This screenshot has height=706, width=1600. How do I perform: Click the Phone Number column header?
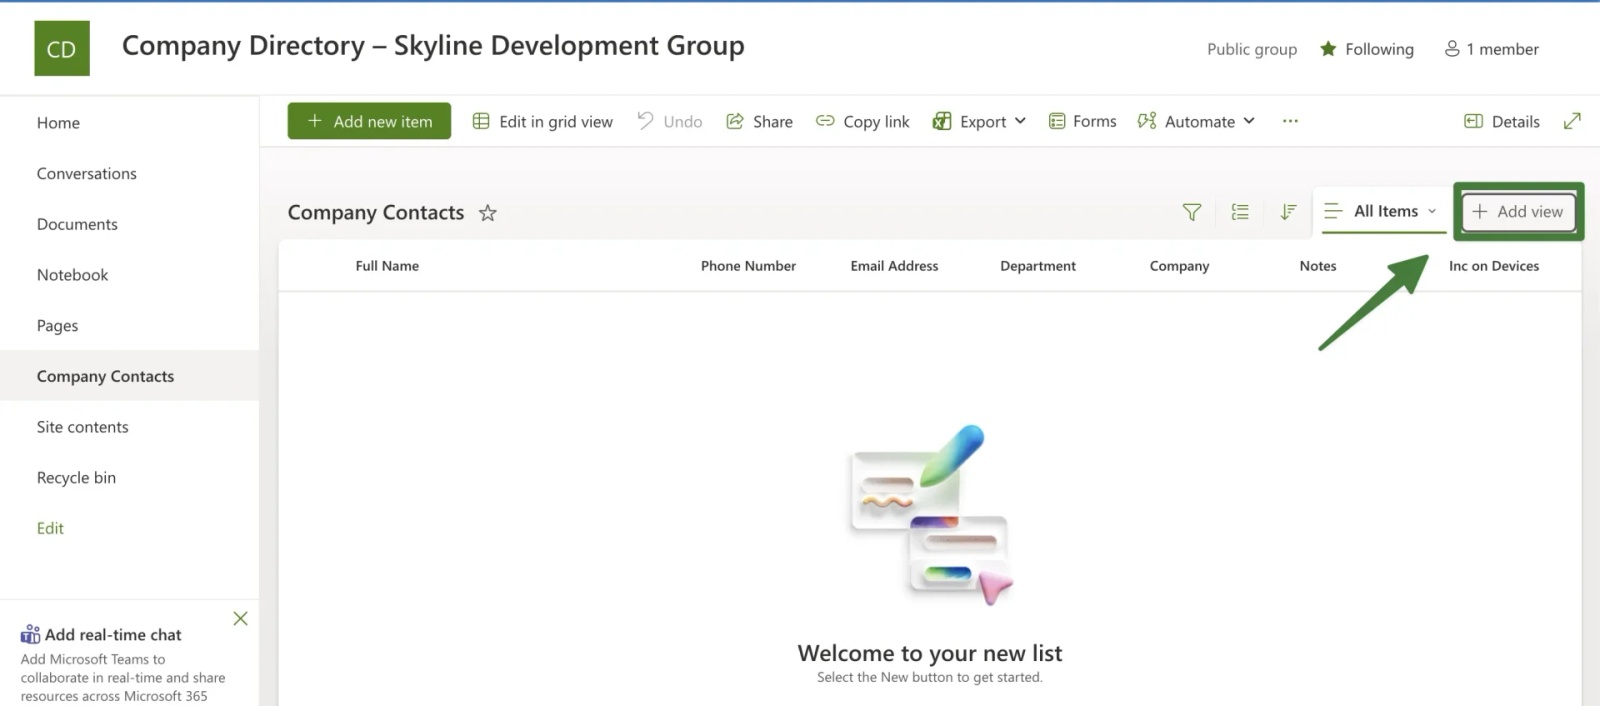coord(748,266)
